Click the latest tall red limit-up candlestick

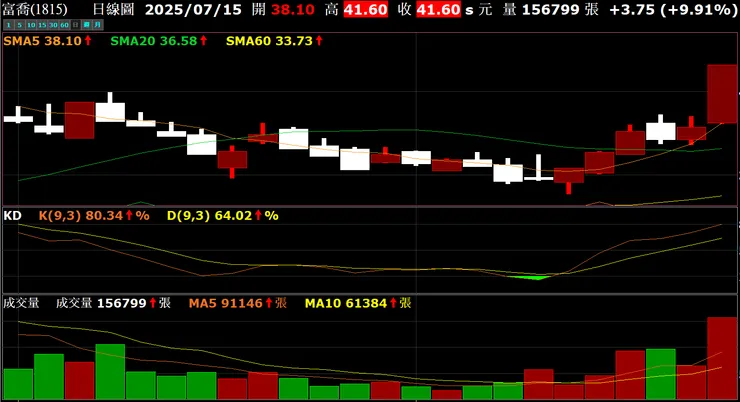point(722,94)
